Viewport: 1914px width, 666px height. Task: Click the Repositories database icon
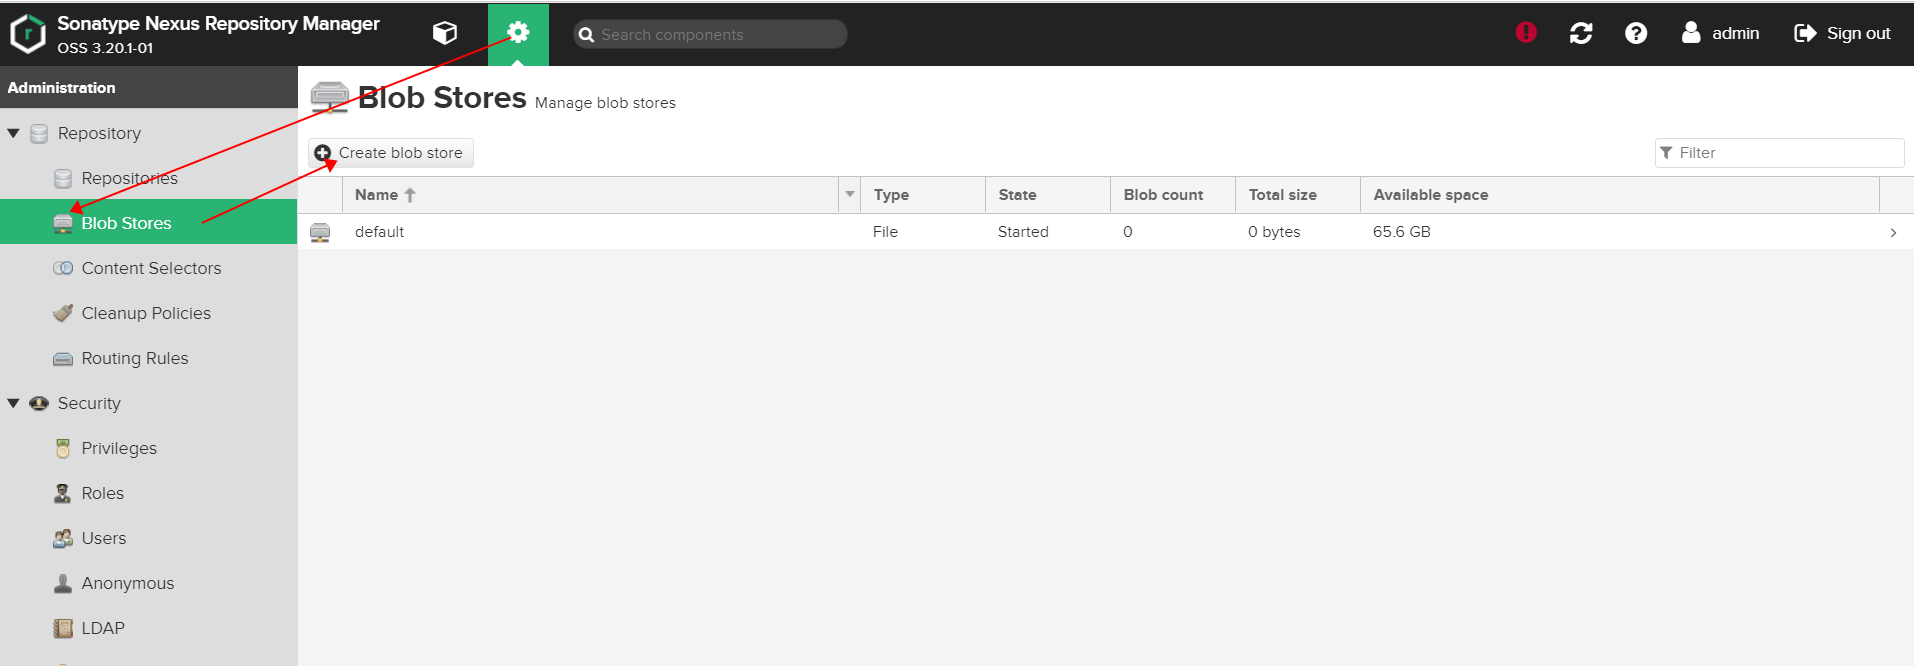[x=63, y=178]
